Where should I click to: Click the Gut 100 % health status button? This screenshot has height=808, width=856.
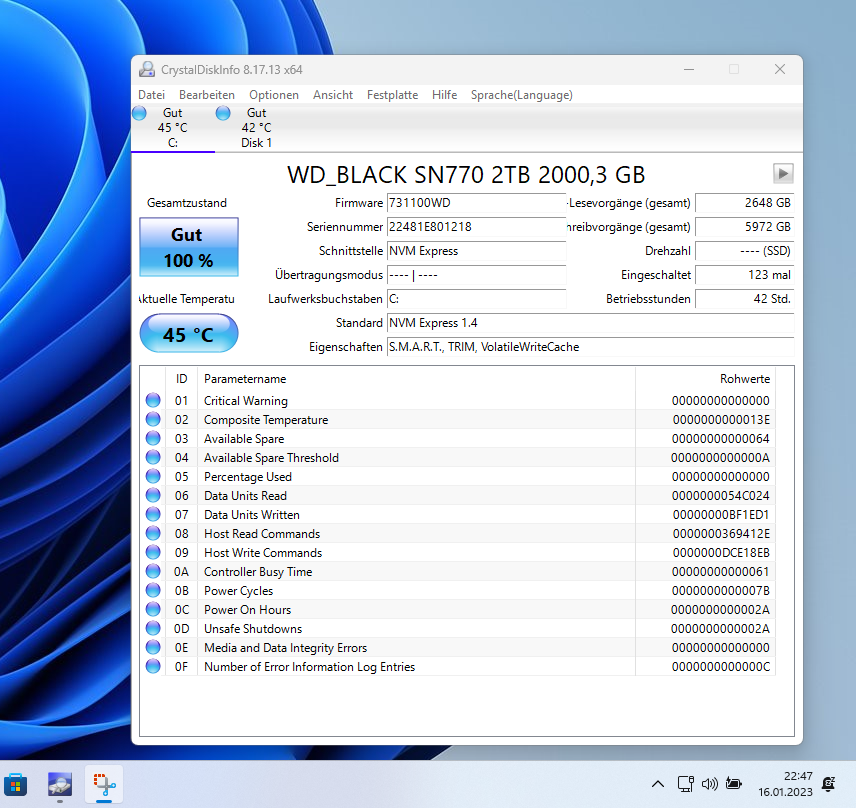click(x=189, y=247)
